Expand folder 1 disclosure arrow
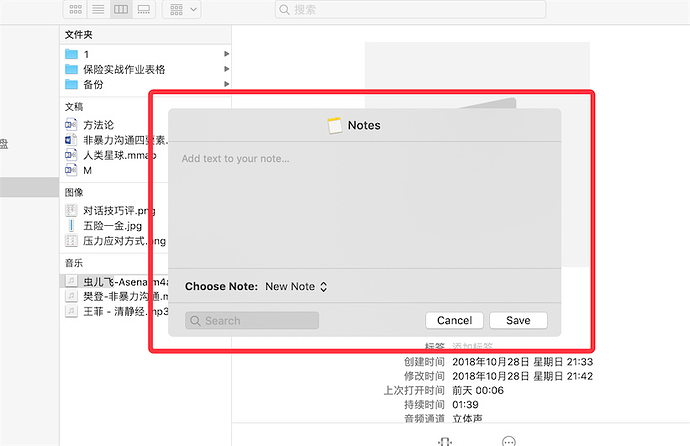This screenshot has width=690, height=446. click(227, 54)
